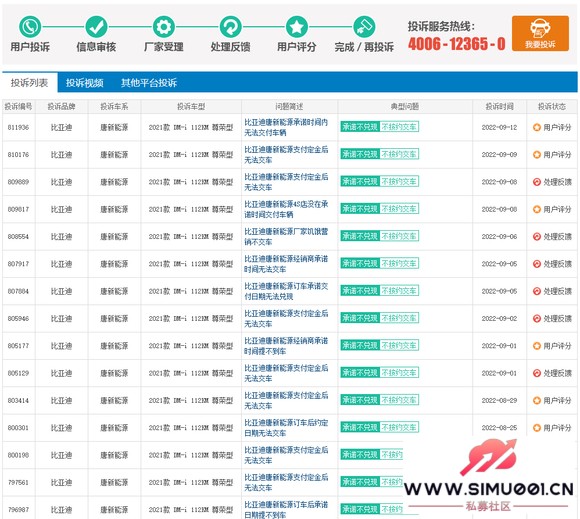Click the 处理反馈 refresh-arrow step icon
This screenshot has width=580, height=519.
pos(230,27)
